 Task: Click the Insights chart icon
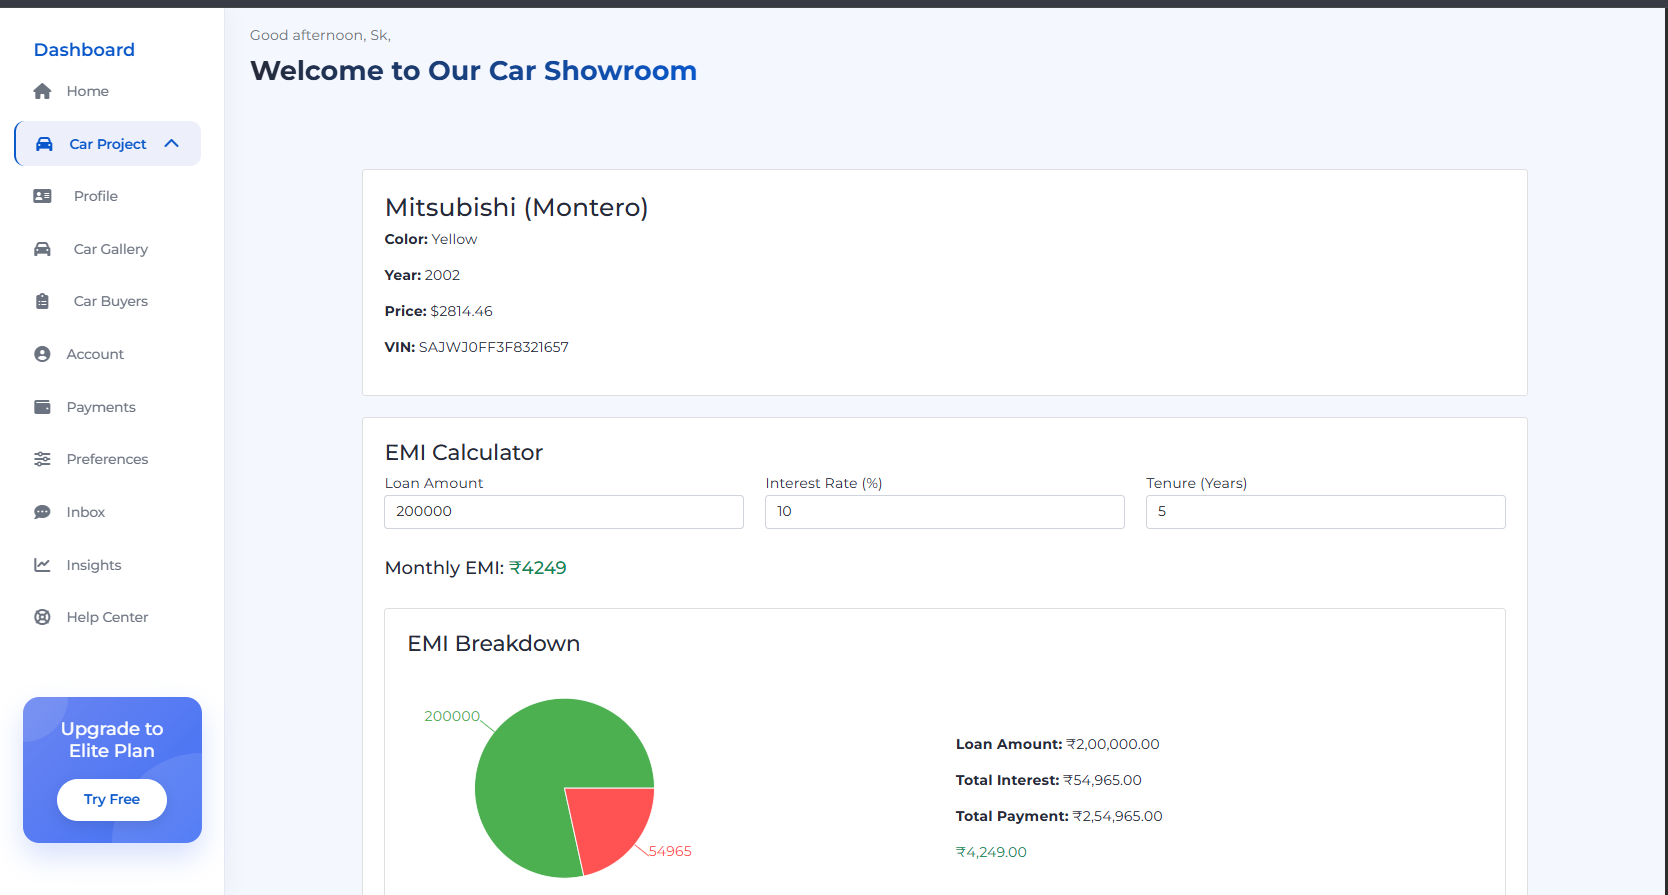tap(42, 565)
